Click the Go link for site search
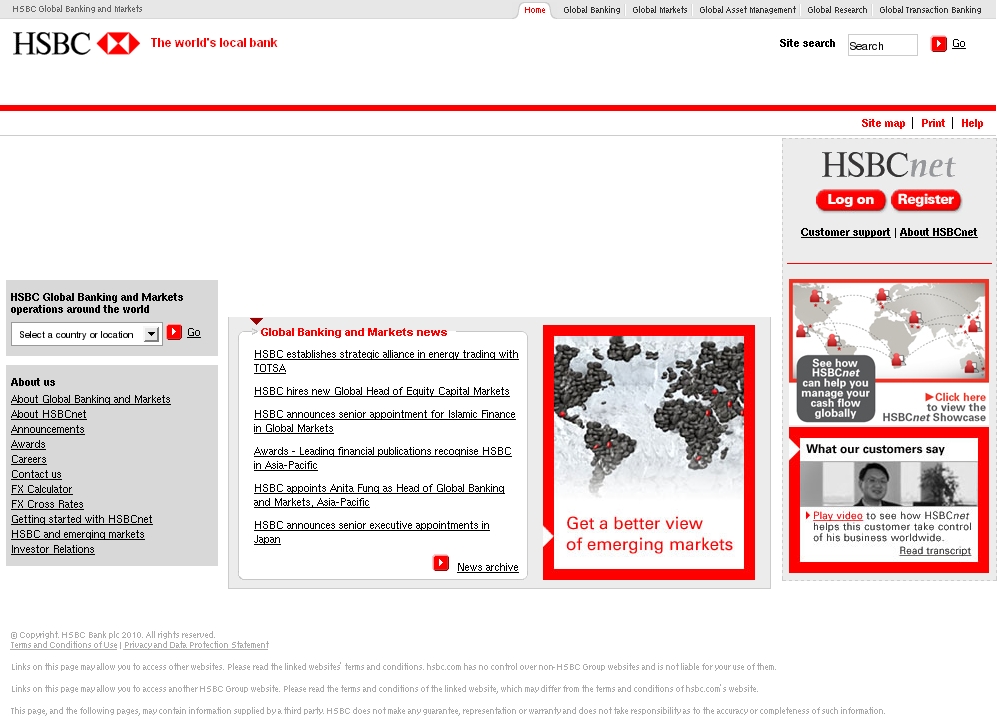 point(958,43)
